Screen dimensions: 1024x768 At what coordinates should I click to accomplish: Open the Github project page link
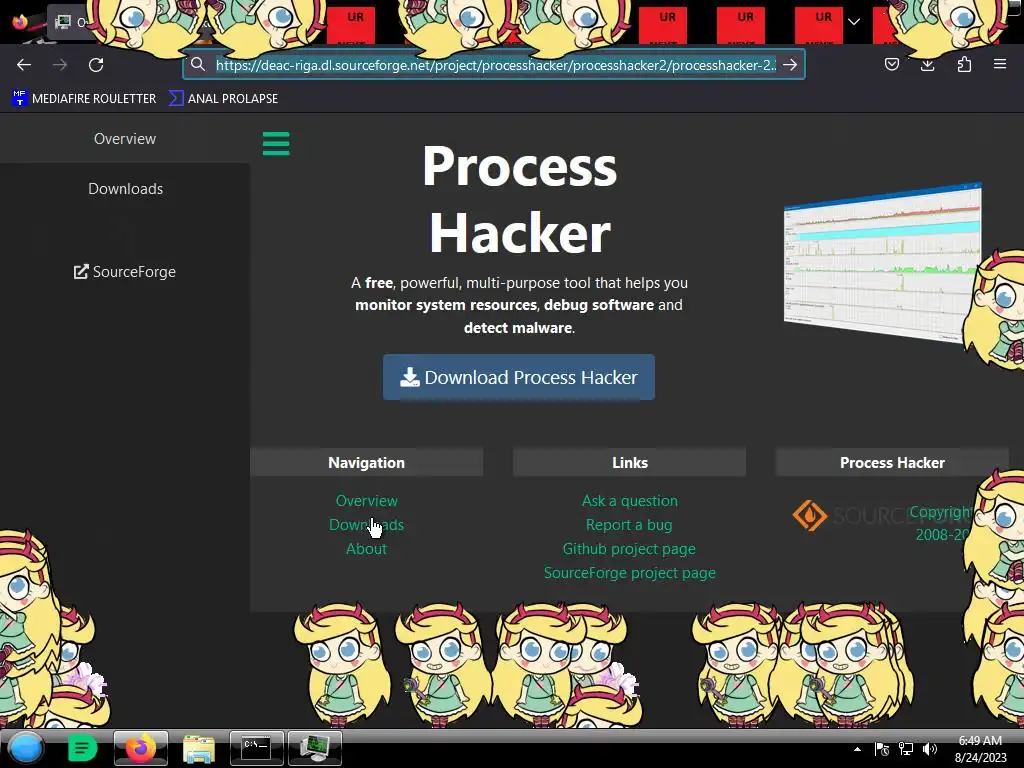(629, 549)
